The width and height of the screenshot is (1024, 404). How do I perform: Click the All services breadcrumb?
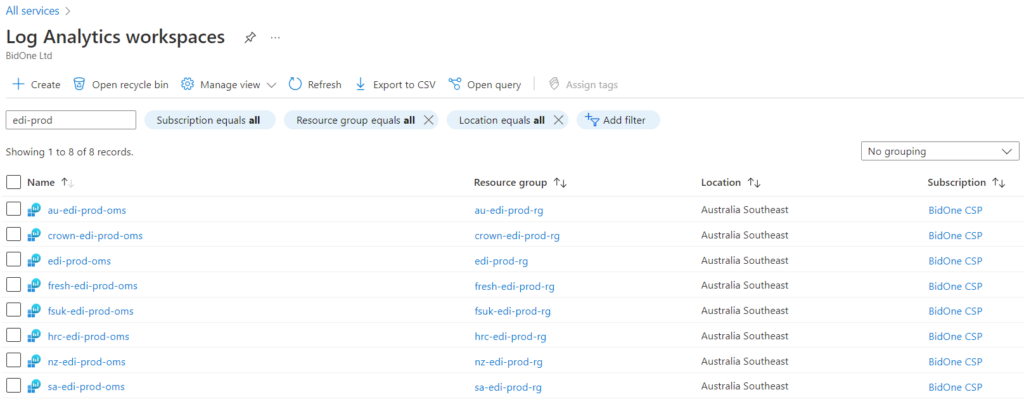(33, 11)
